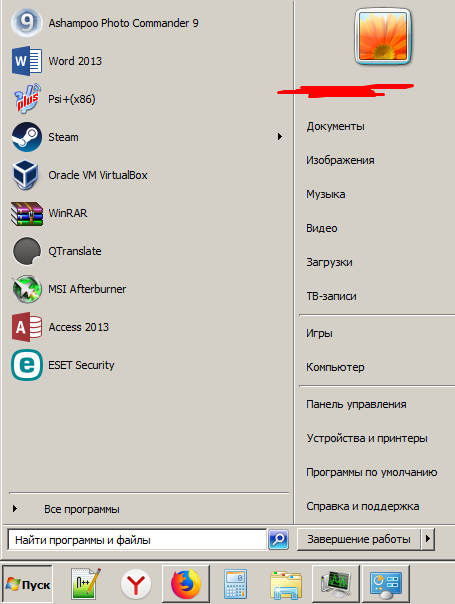
Task: Expand the Steam jump list arrow
Action: (280, 137)
